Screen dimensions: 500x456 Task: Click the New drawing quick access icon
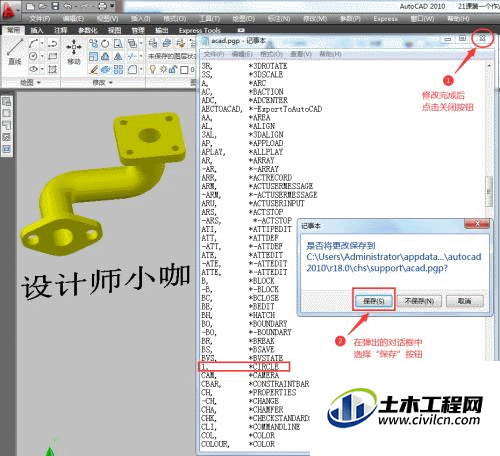click(x=30, y=6)
